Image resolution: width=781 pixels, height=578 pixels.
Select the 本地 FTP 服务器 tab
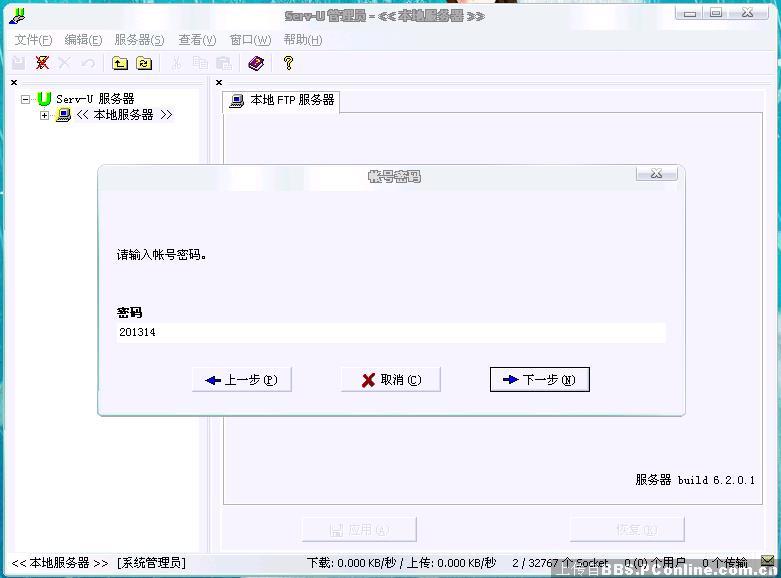coord(282,101)
